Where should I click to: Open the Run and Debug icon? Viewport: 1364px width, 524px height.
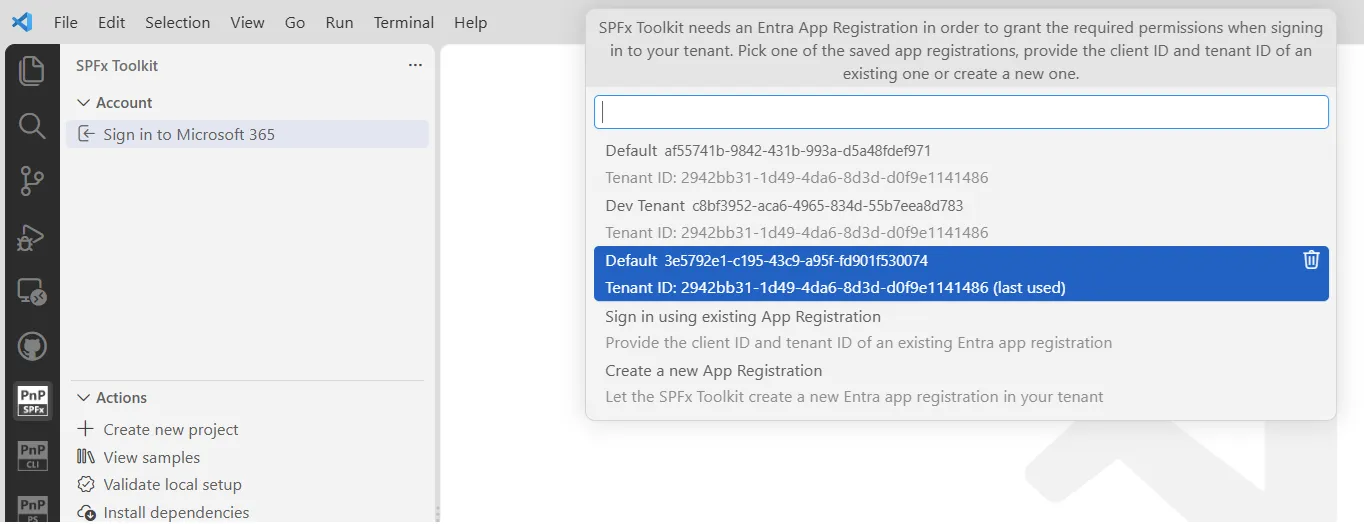tap(32, 237)
